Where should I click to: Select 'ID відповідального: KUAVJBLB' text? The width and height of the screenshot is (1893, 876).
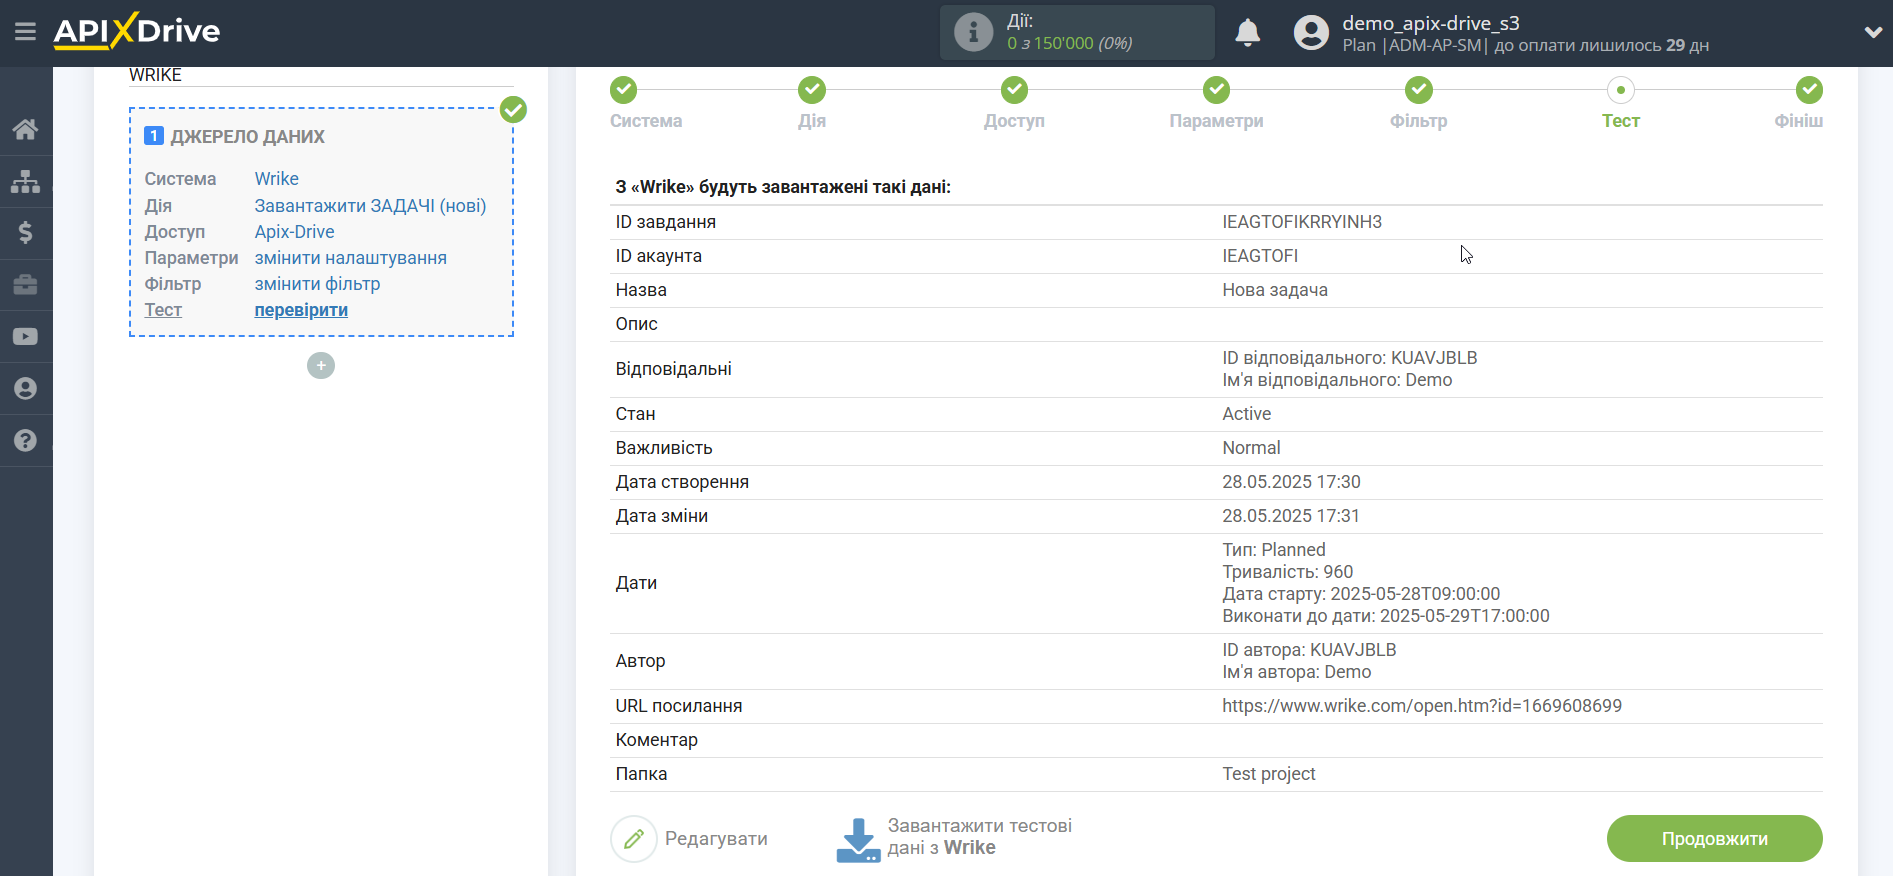pos(1349,358)
